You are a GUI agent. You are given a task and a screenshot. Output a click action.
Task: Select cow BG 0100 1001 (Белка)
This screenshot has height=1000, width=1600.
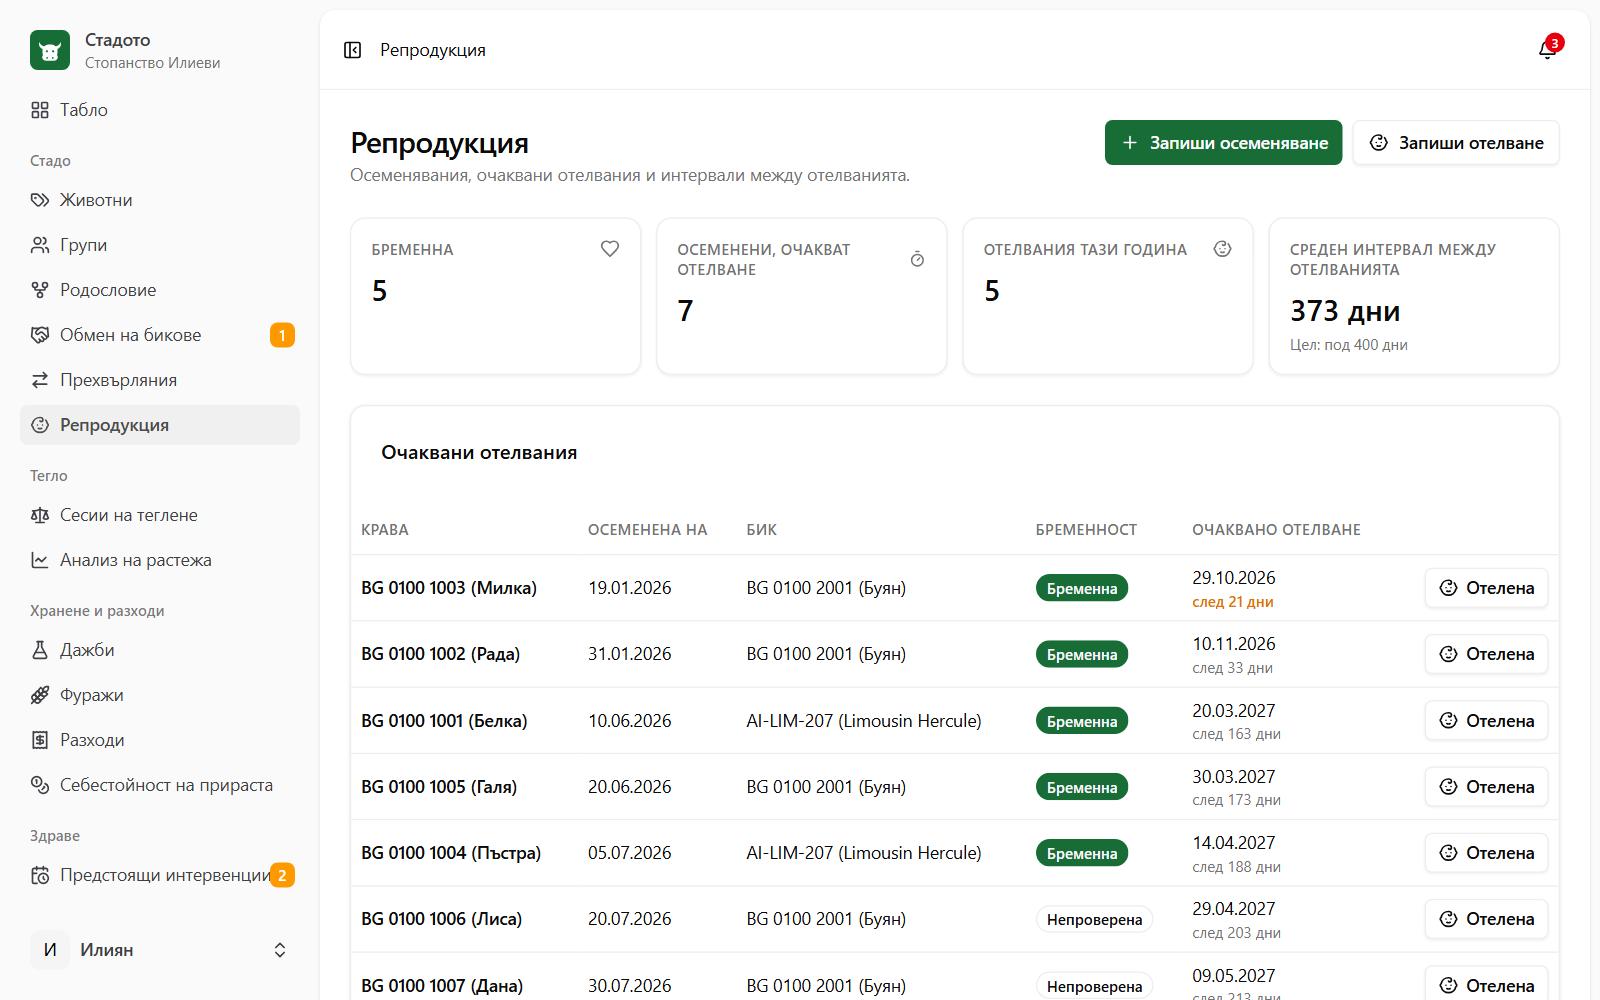444,721
